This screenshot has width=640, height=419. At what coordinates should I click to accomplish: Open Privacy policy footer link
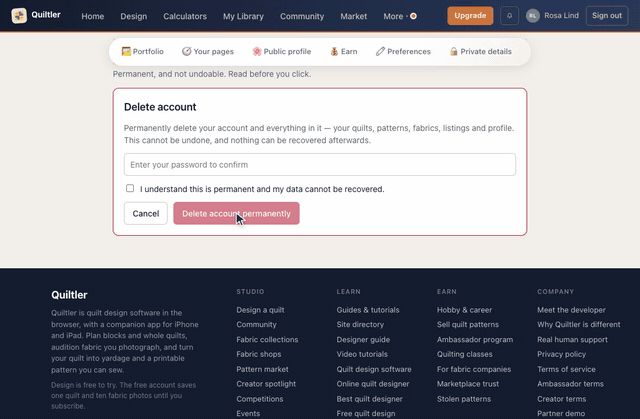[562, 354]
